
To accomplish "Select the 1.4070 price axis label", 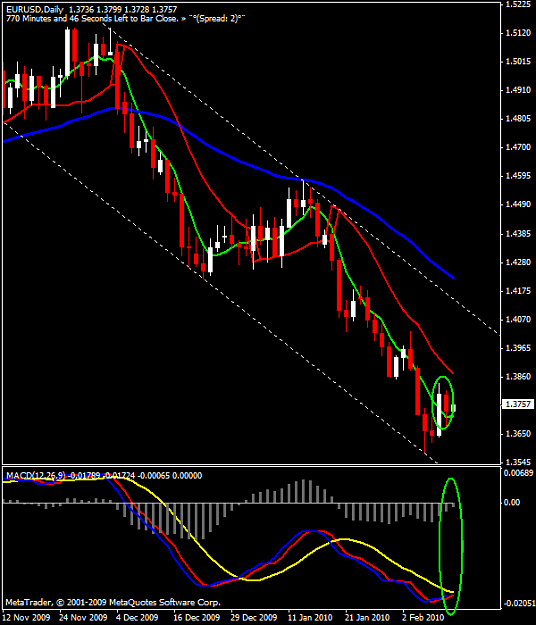I will coord(518,319).
